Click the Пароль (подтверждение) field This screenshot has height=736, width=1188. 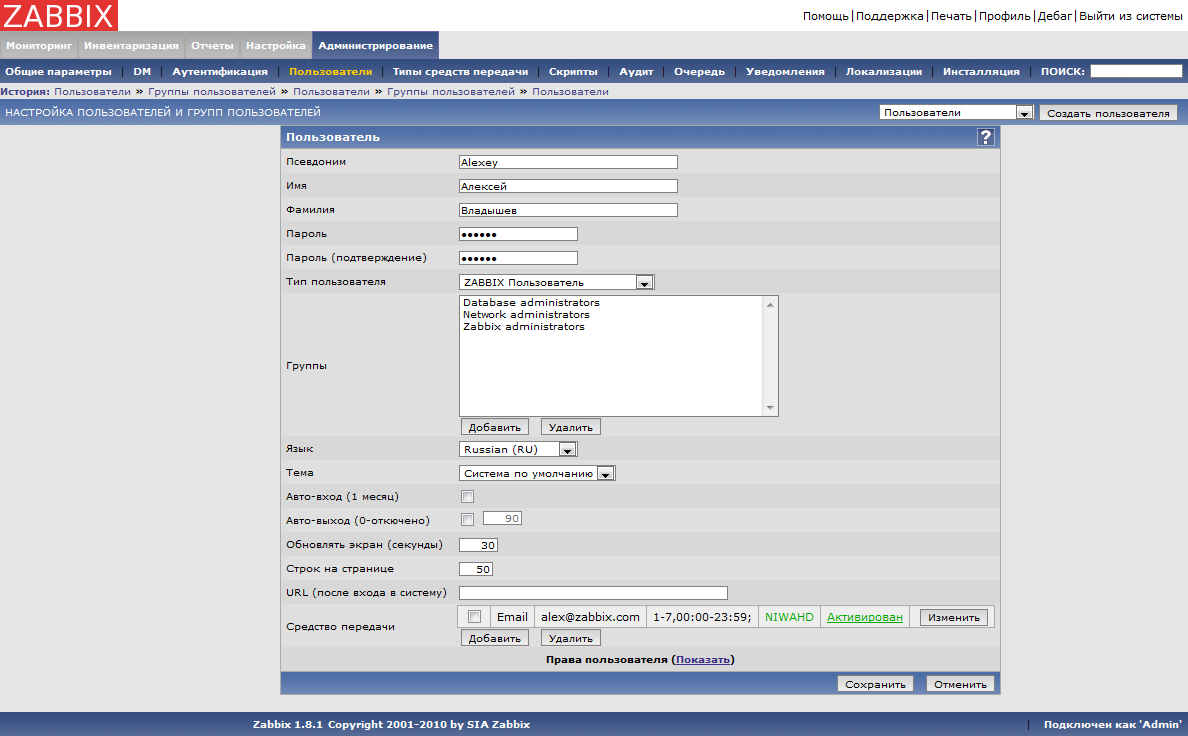tap(518, 258)
